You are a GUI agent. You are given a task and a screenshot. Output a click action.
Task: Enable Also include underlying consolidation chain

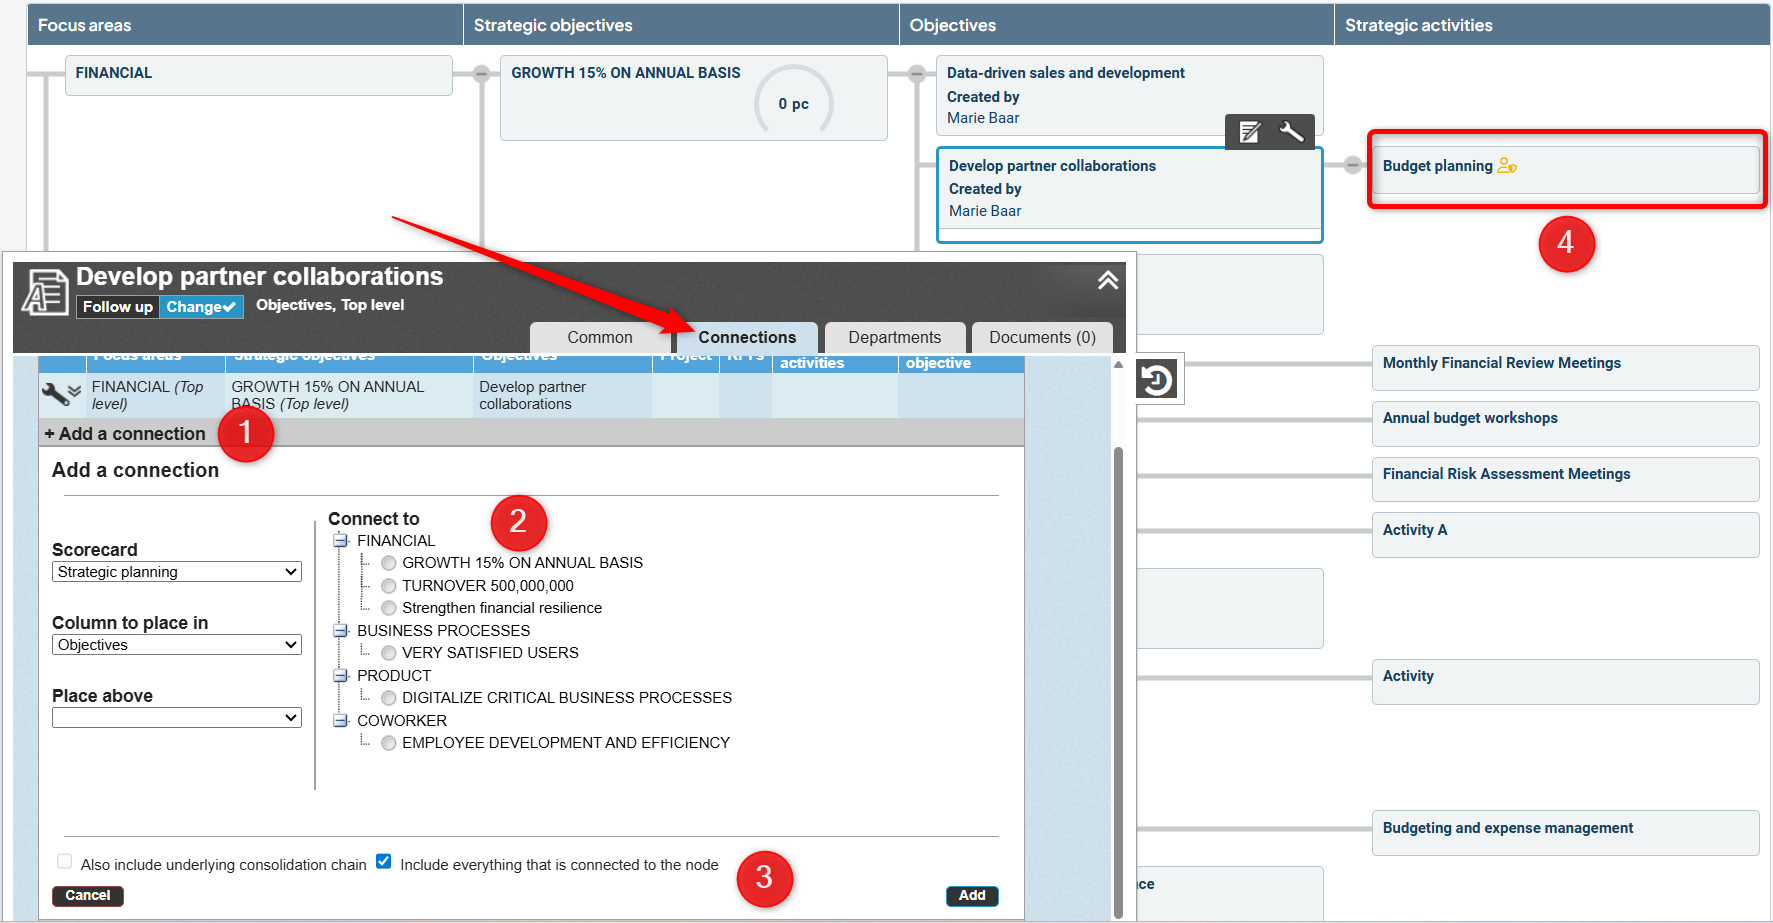tap(65, 862)
